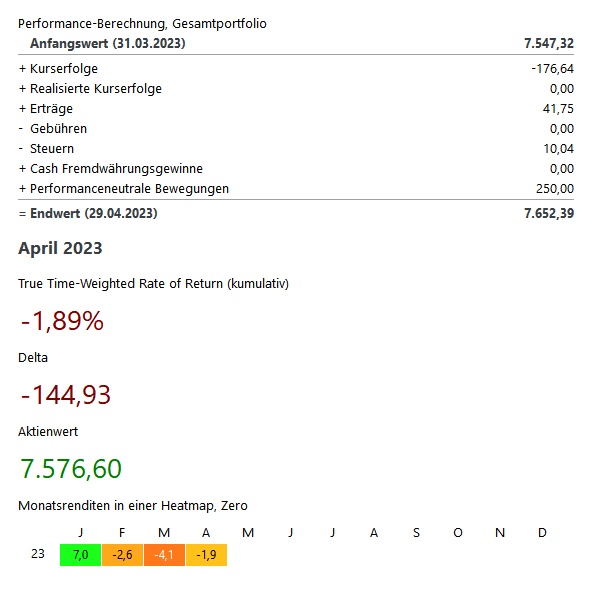The height and width of the screenshot is (593, 594).
Task: Click the Monatsrenditen in einer Heatmap title
Action: coord(133,506)
